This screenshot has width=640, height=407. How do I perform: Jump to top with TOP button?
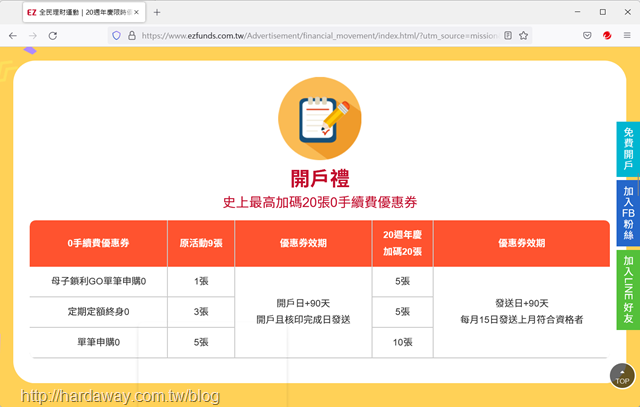[x=622, y=376]
